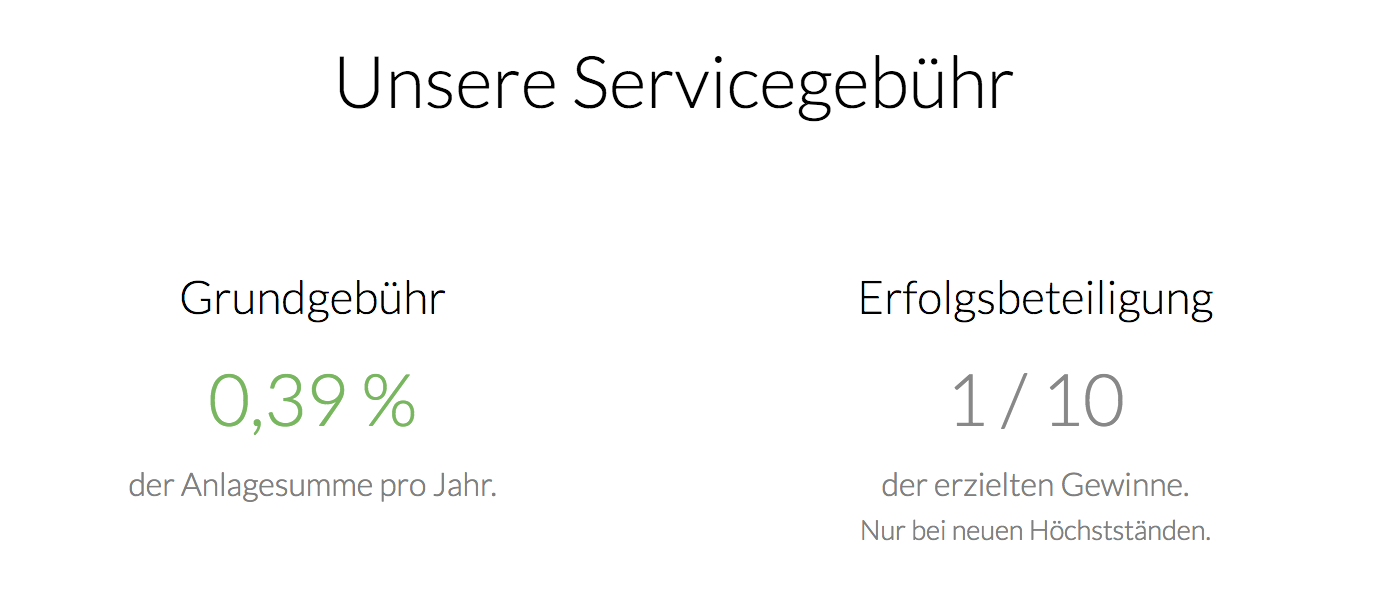1377x594 pixels.
Task: Select the word 'Unsere' in title
Action: click(446, 83)
